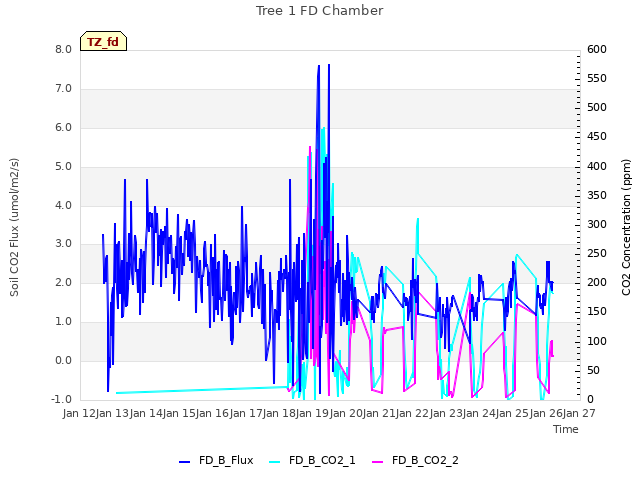640x480 pixels.
Task: Click the Jan 19 x-axis tick label
Action: [313, 413]
